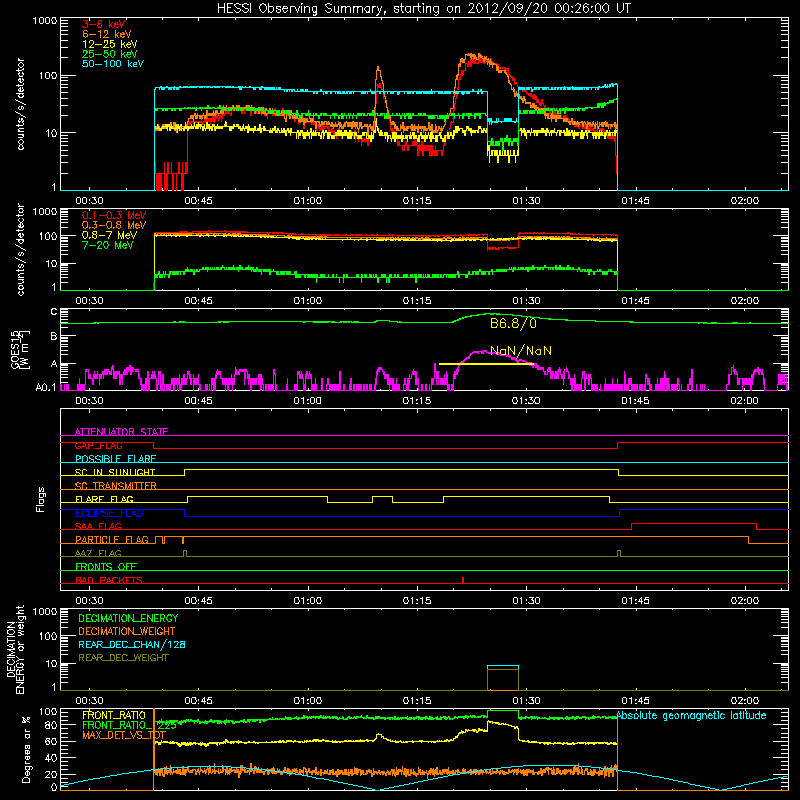
Task: Click the 7-20 MeV legend label
Action: click(x=107, y=245)
